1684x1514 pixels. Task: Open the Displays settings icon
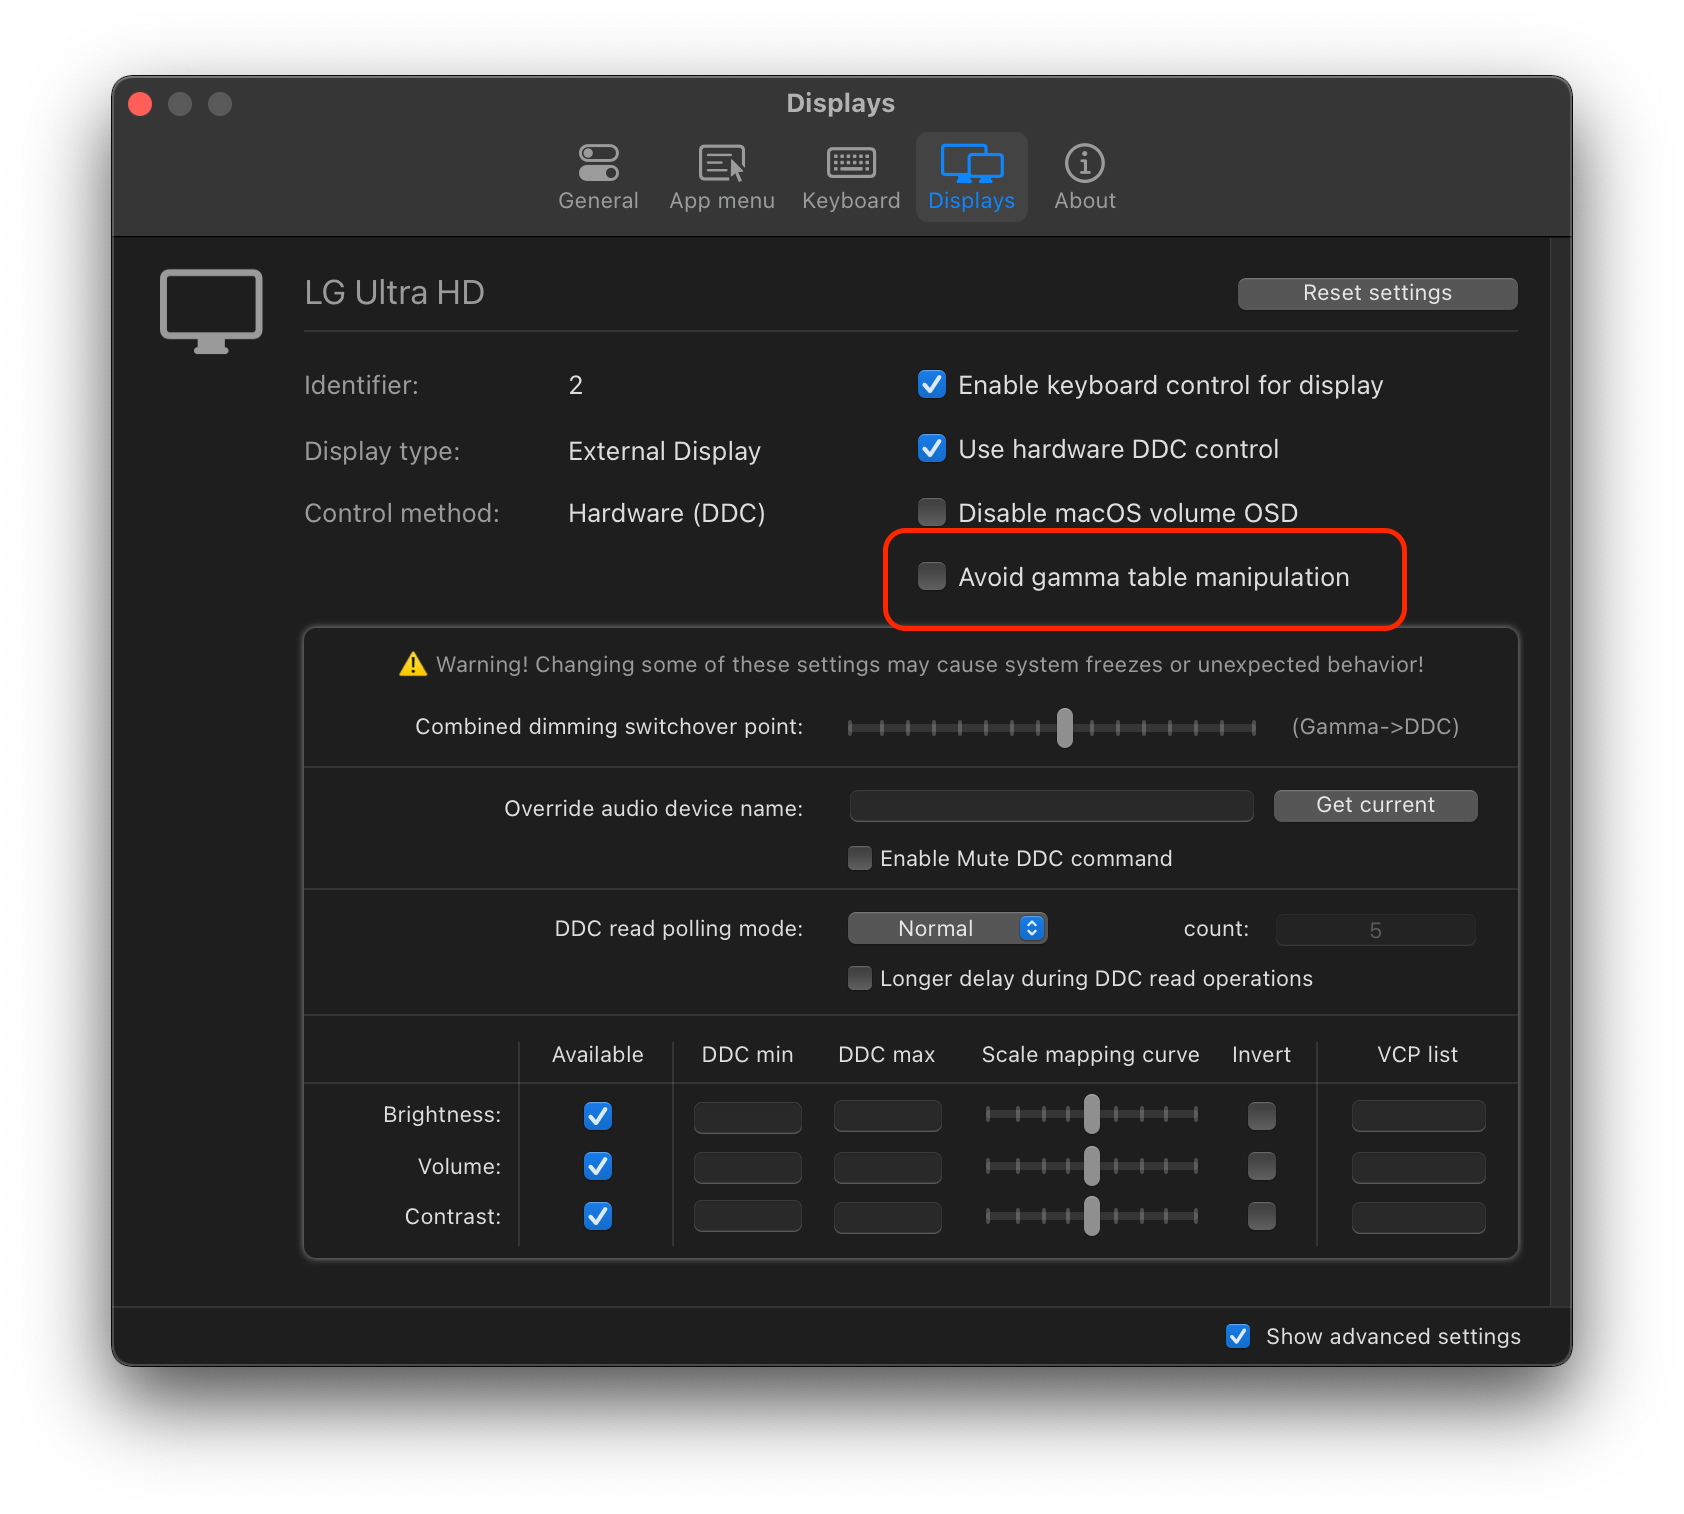(970, 177)
